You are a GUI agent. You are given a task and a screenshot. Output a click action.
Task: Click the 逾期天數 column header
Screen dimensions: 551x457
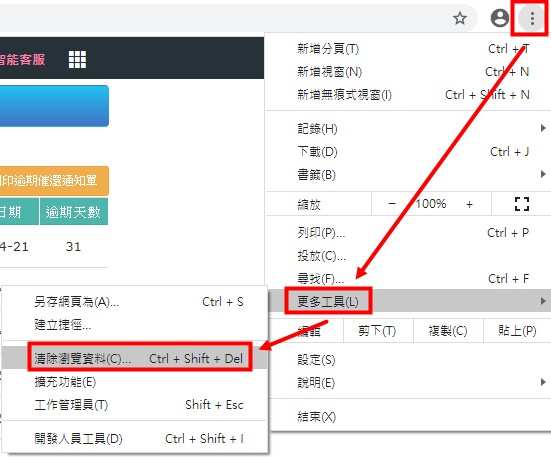point(74,211)
